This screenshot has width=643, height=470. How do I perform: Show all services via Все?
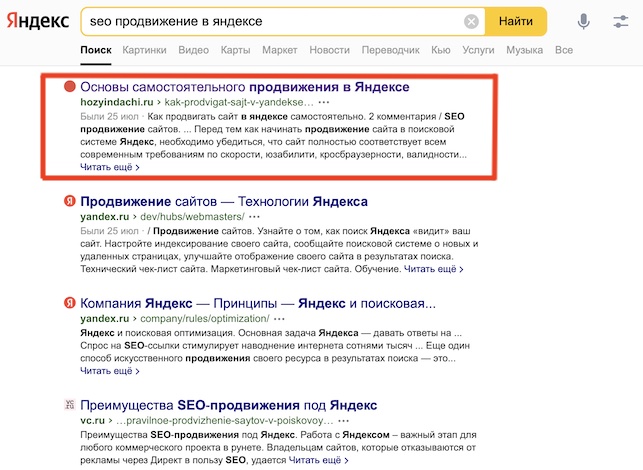pos(564,50)
